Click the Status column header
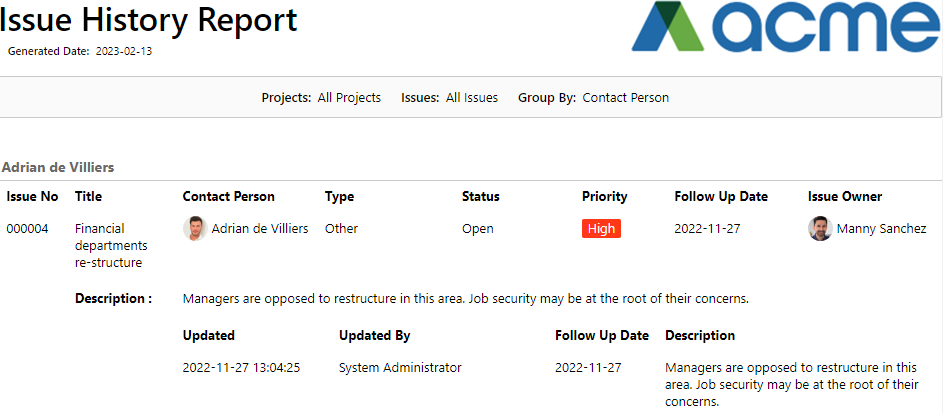Viewport: 943px width, 413px height. (481, 197)
